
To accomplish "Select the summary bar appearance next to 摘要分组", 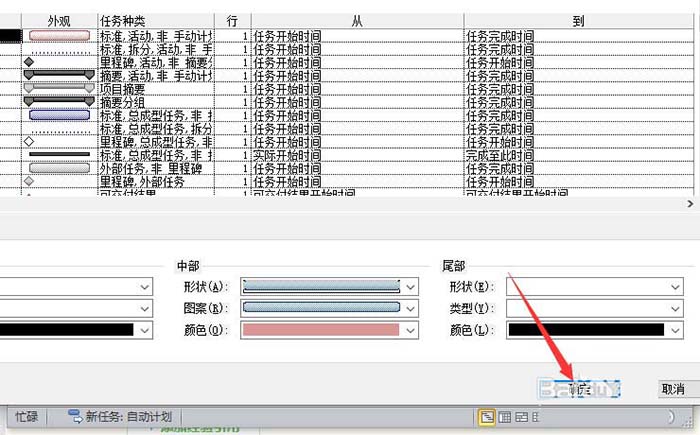I will point(59,102).
